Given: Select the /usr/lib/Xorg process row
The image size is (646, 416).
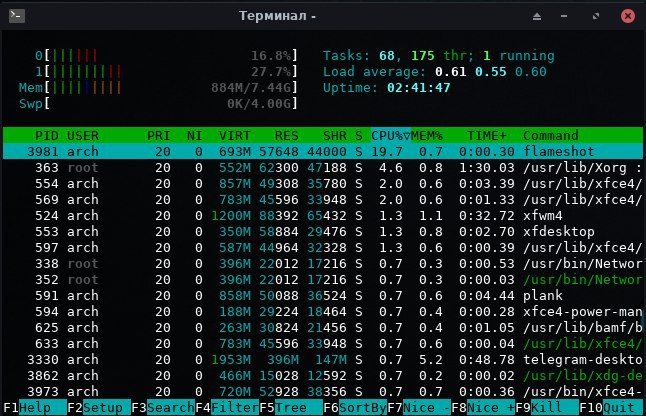Looking at the screenshot, I should coord(323,168).
